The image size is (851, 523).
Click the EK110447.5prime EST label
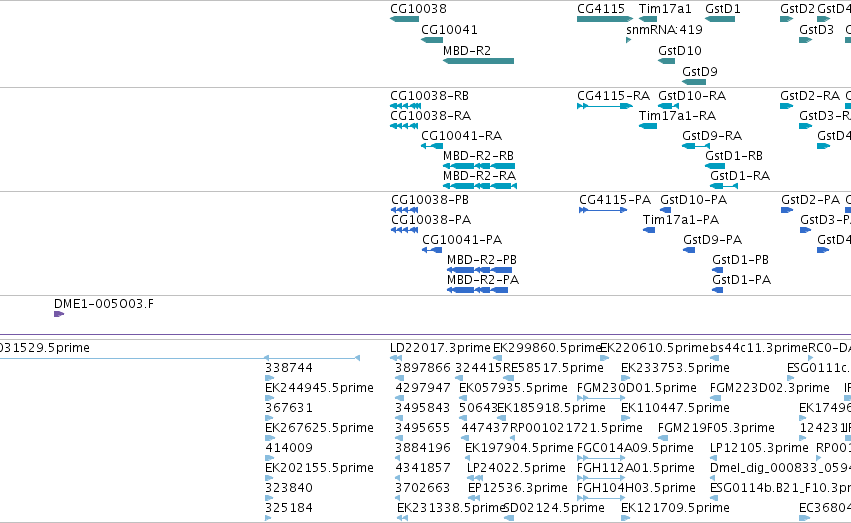point(675,409)
